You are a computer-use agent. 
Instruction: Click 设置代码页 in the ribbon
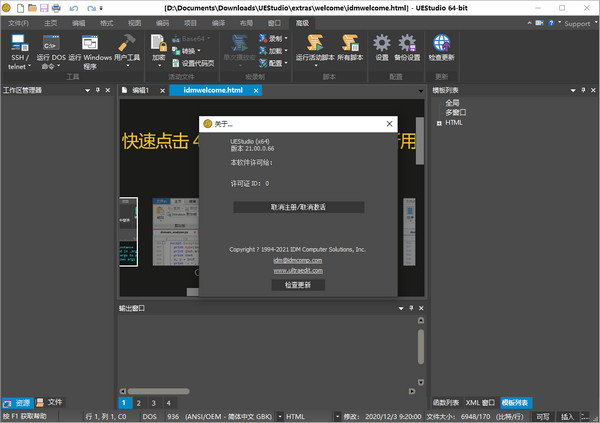pyautogui.click(x=193, y=63)
